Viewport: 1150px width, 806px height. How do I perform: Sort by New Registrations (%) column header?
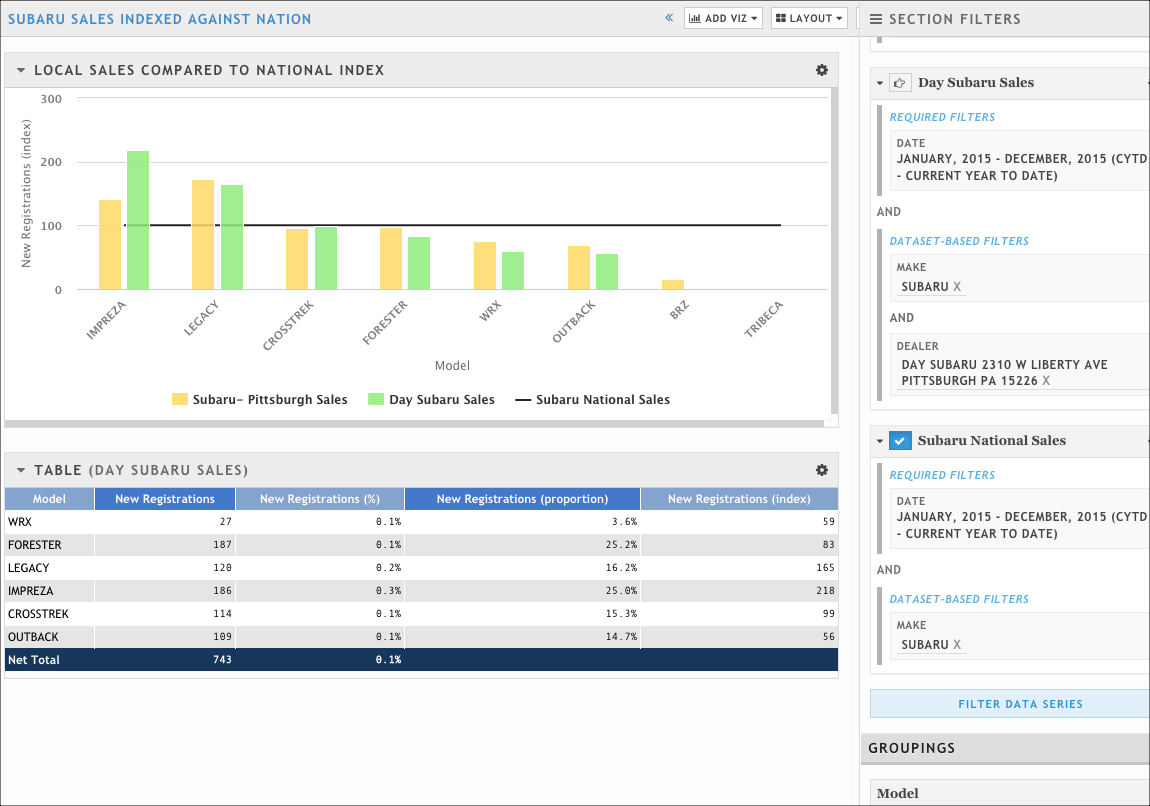pos(320,499)
